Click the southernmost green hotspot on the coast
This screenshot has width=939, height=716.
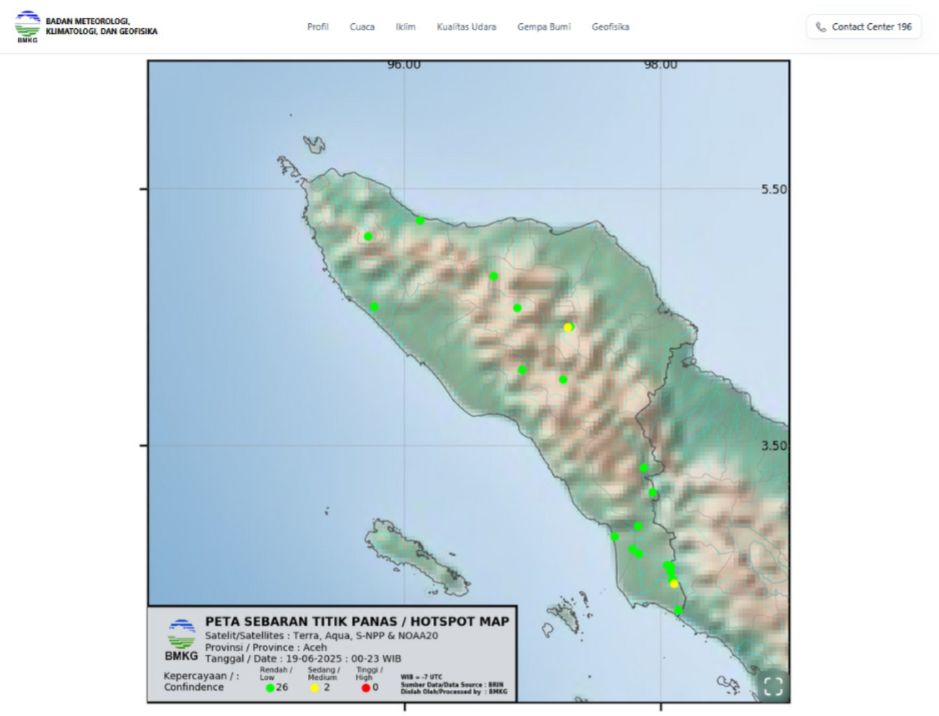point(678,610)
